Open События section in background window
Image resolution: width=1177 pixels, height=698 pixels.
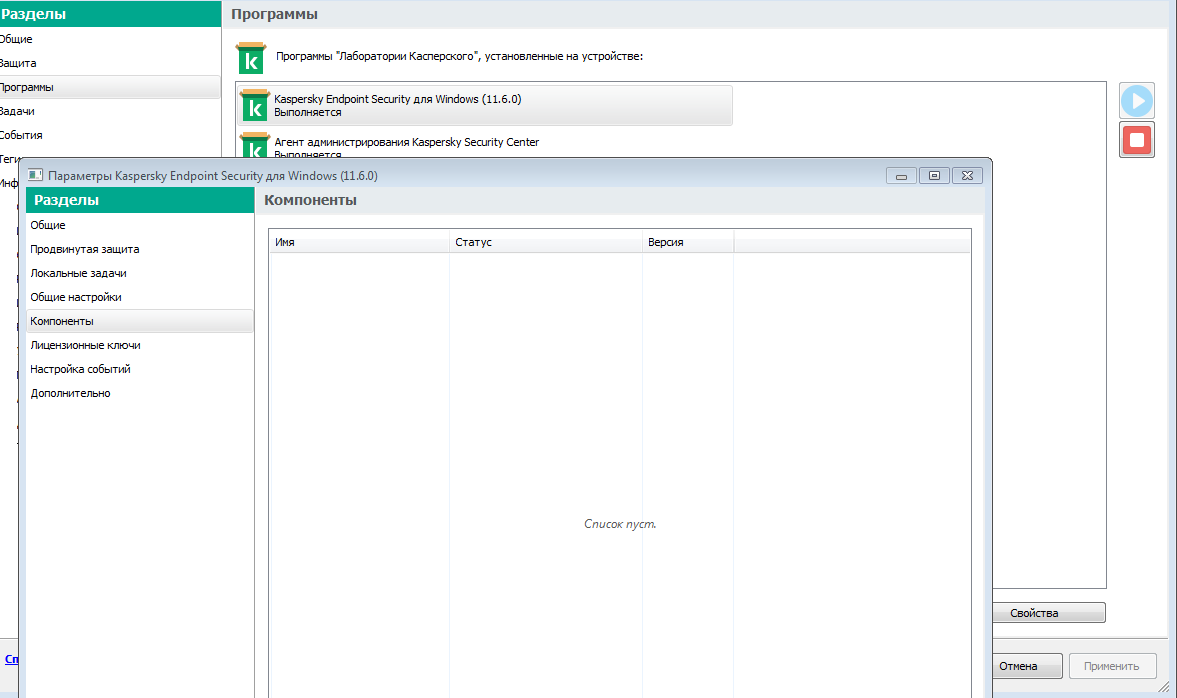click(110, 135)
